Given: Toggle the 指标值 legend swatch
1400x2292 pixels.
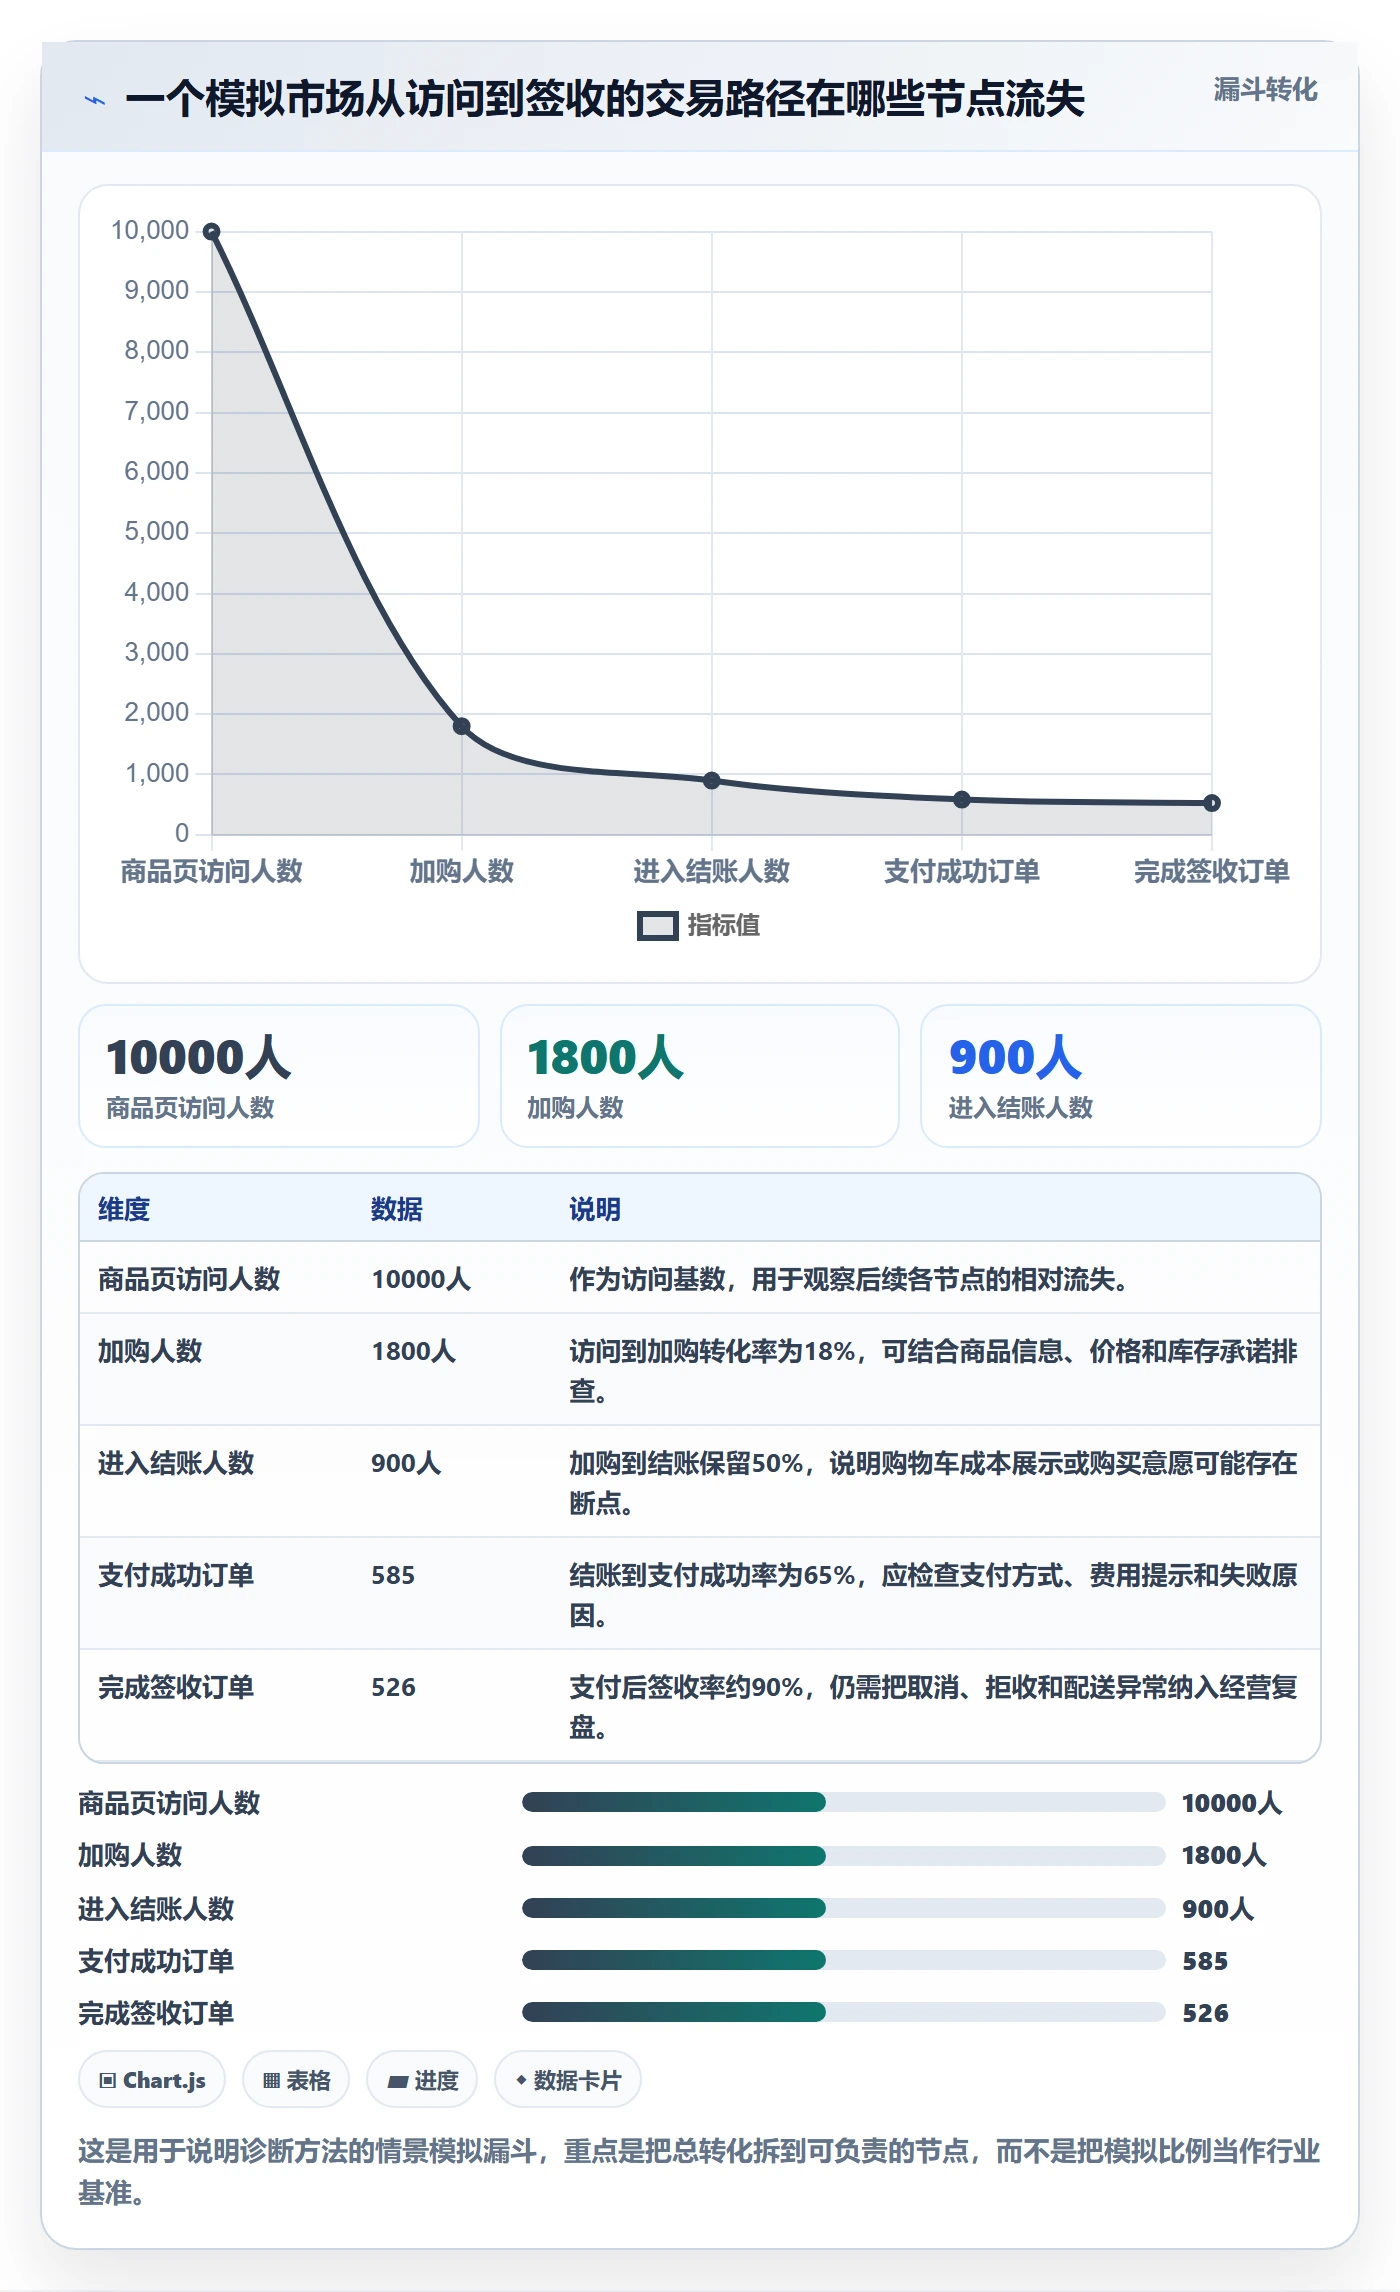Looking at the screenshot, I should click(658, 926).
